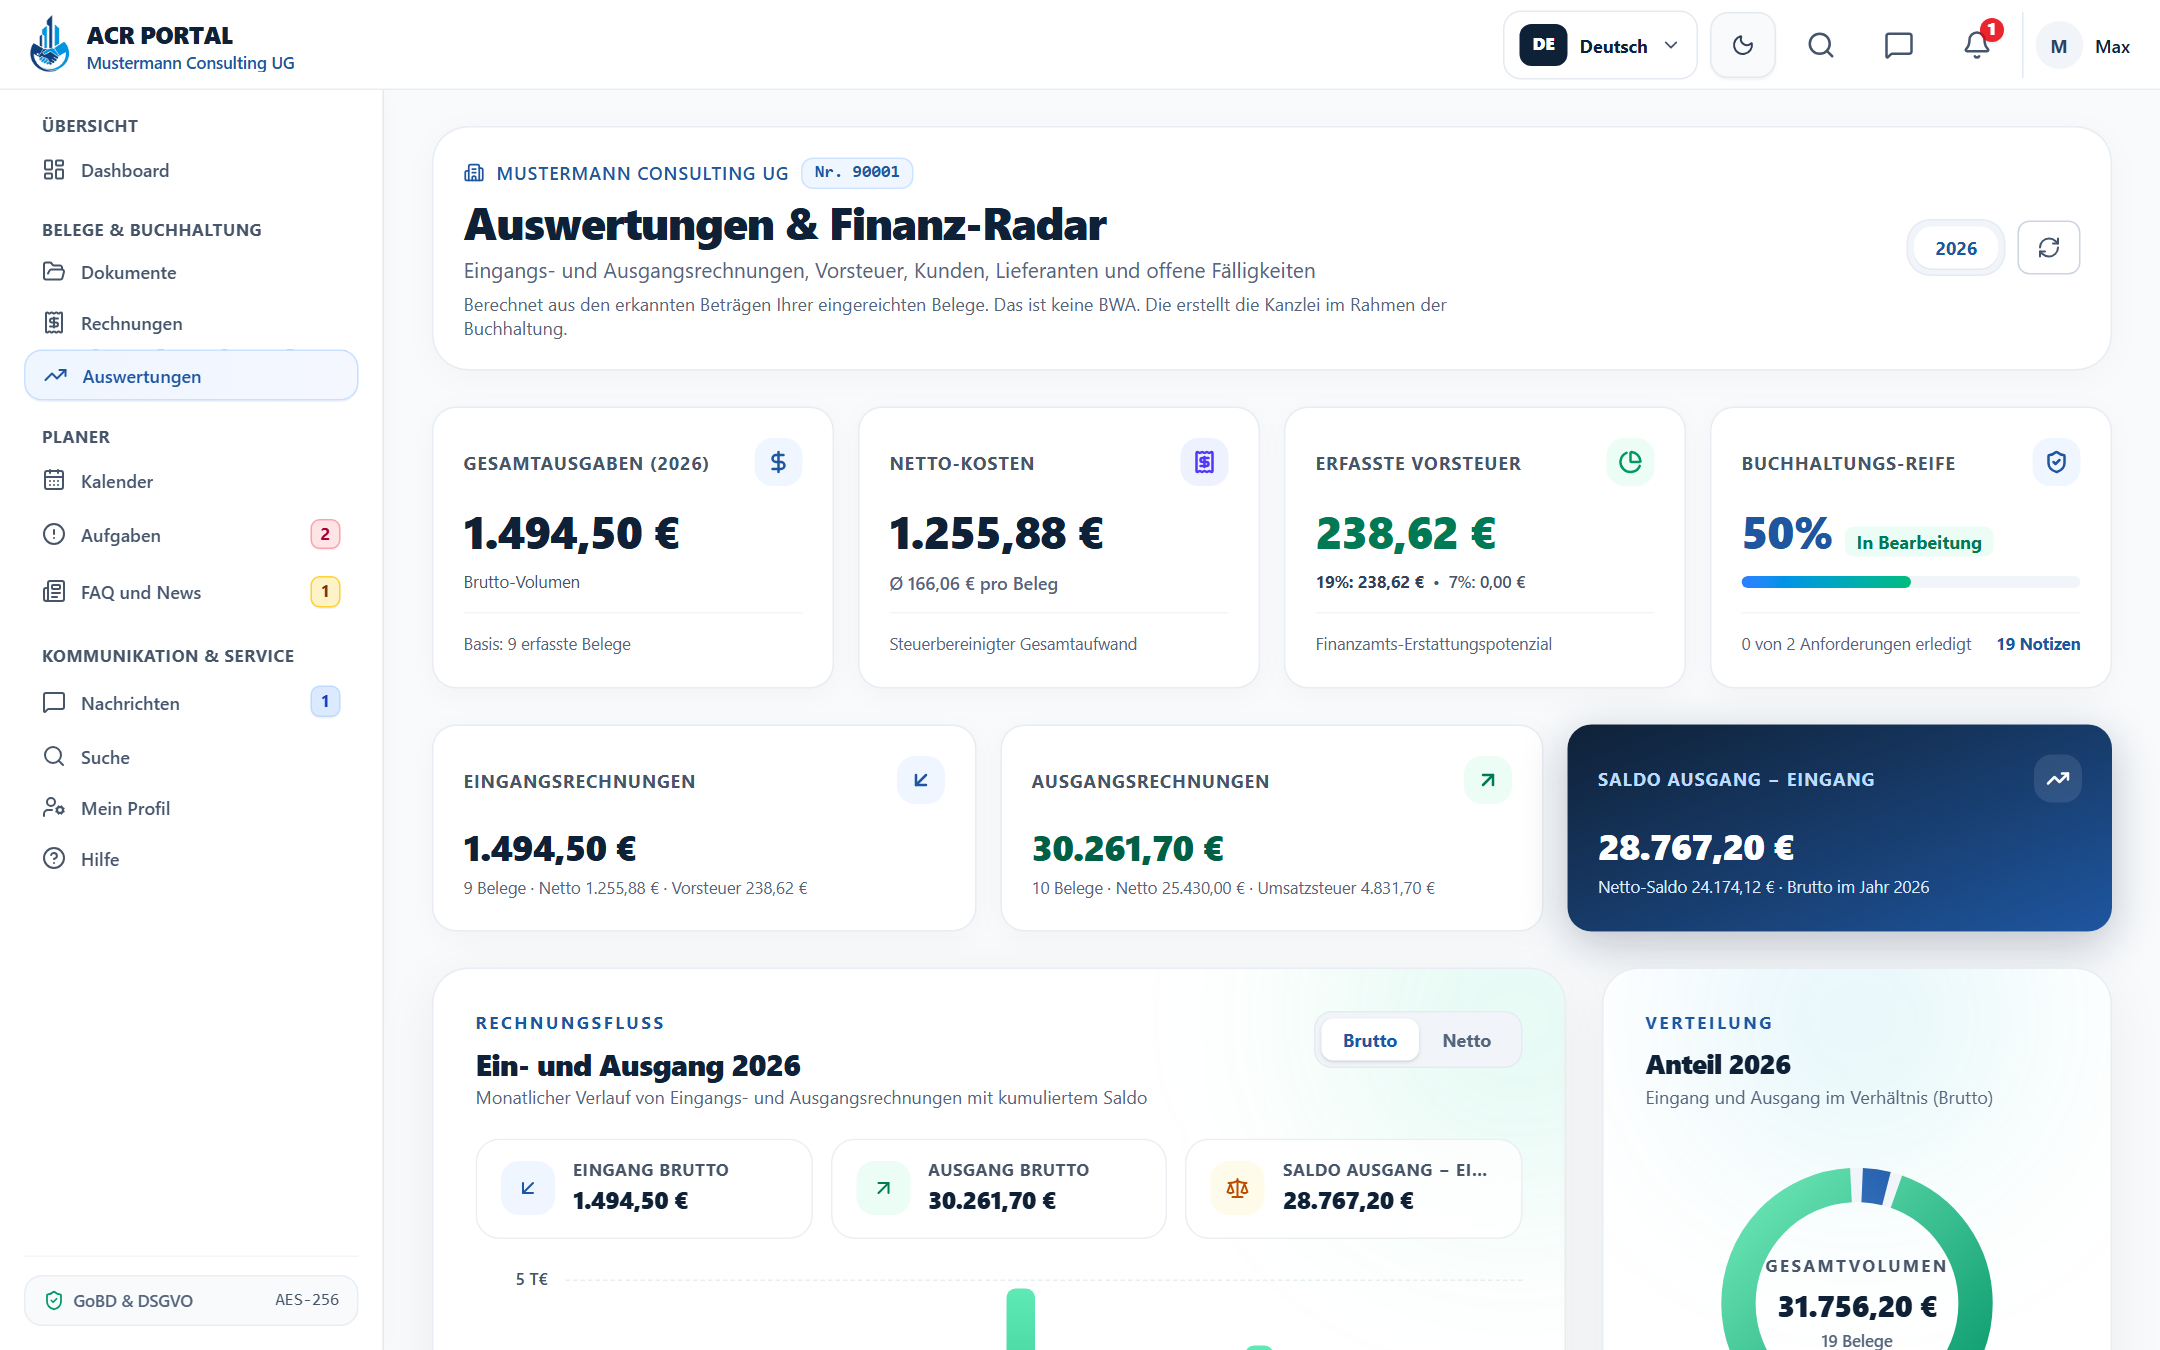
Task: Click the receipt icon on Netto-Kosten card
Action: point(1204,462)
